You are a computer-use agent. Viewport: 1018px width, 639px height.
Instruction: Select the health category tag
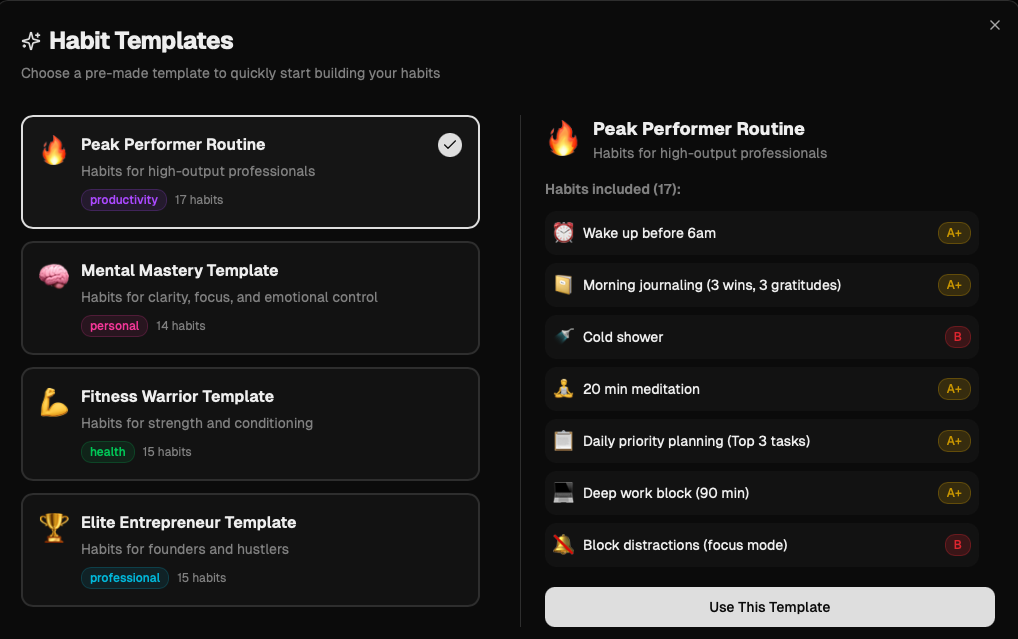[107, 451]
